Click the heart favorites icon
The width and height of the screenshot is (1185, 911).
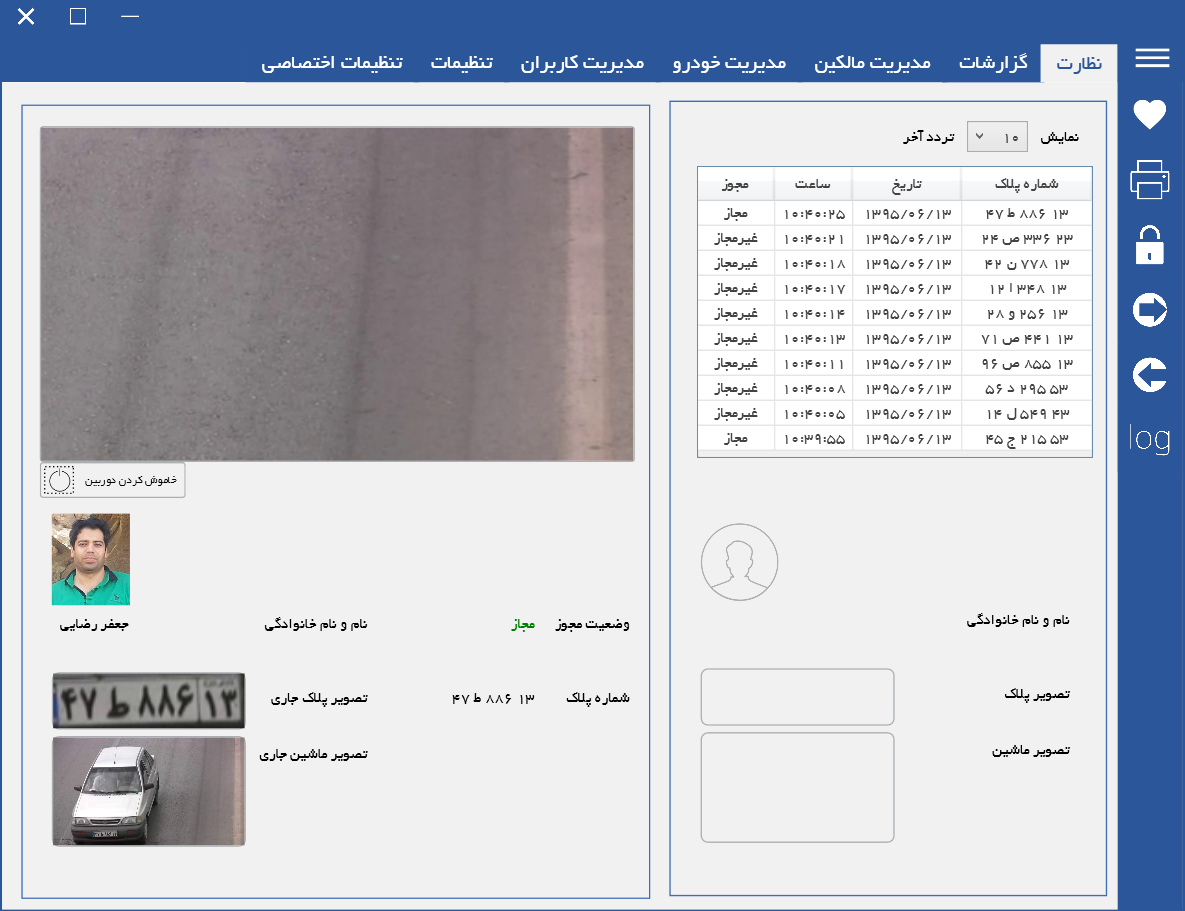pos(1149,114)
